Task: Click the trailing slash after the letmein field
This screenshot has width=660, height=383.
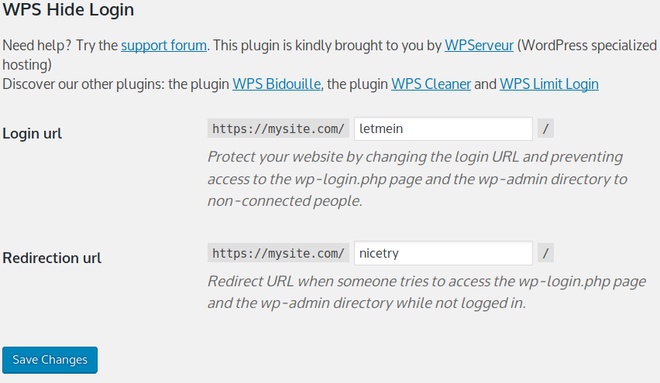Action: click(546, 128)
